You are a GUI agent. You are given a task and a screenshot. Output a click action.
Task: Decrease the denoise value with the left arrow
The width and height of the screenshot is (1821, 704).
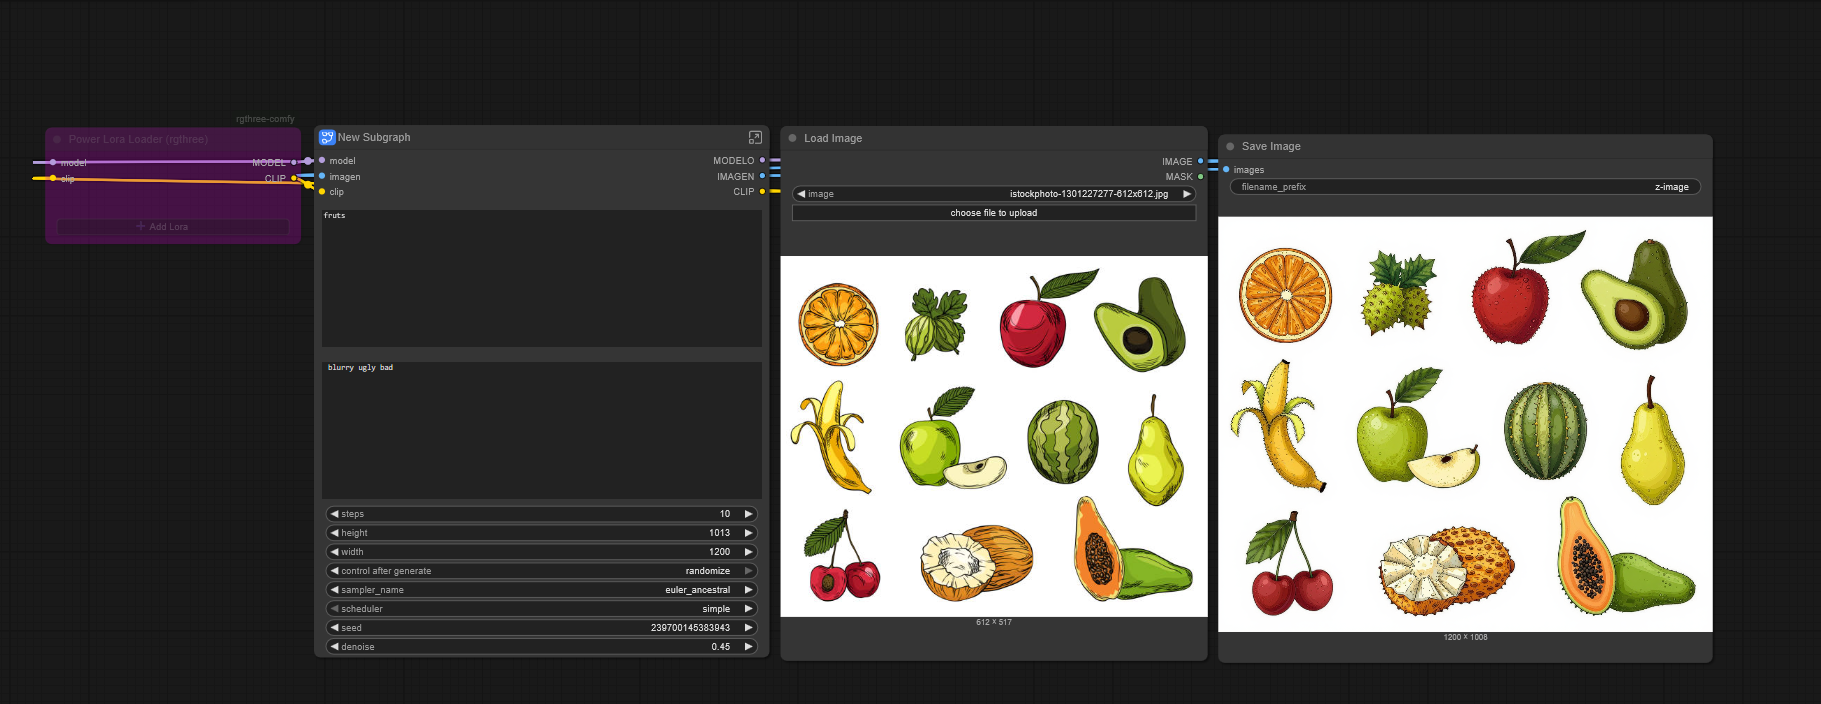click(x=334, y=647)
